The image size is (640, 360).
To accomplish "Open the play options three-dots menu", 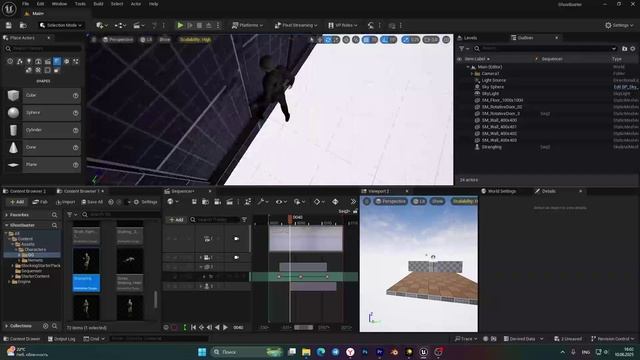I will 218,25.
